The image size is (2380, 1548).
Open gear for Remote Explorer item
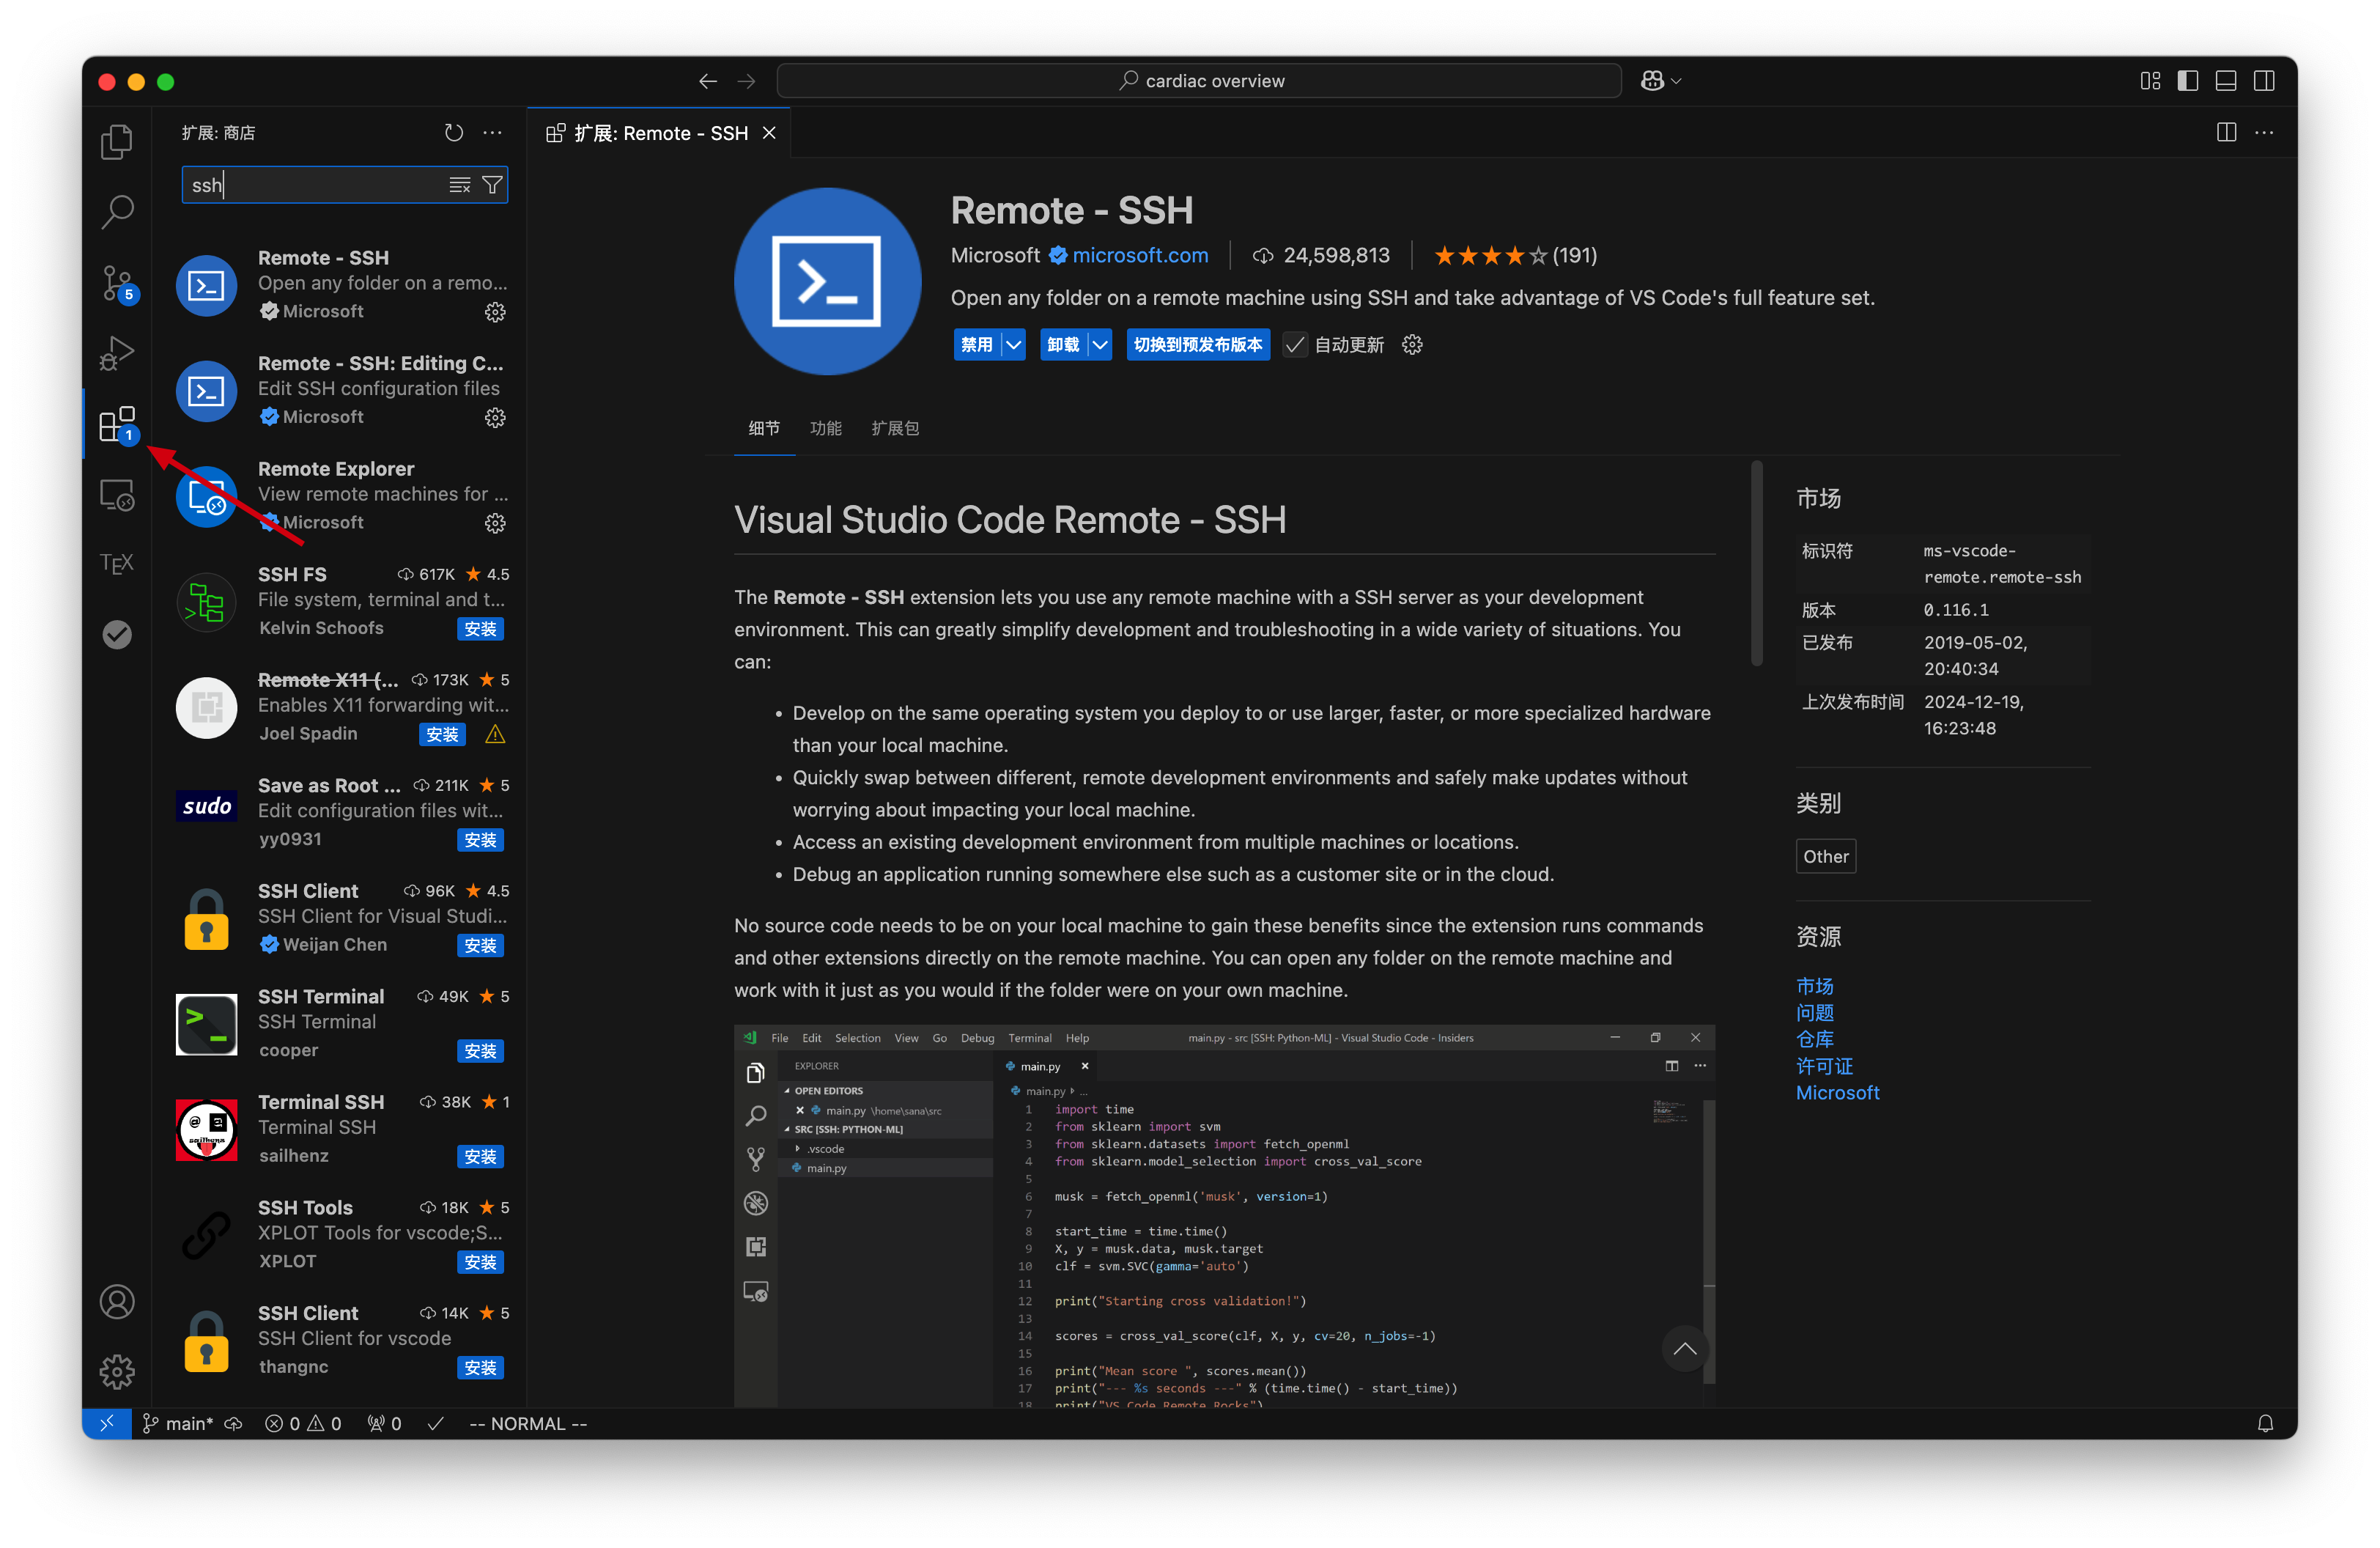[x=495, y=523]
